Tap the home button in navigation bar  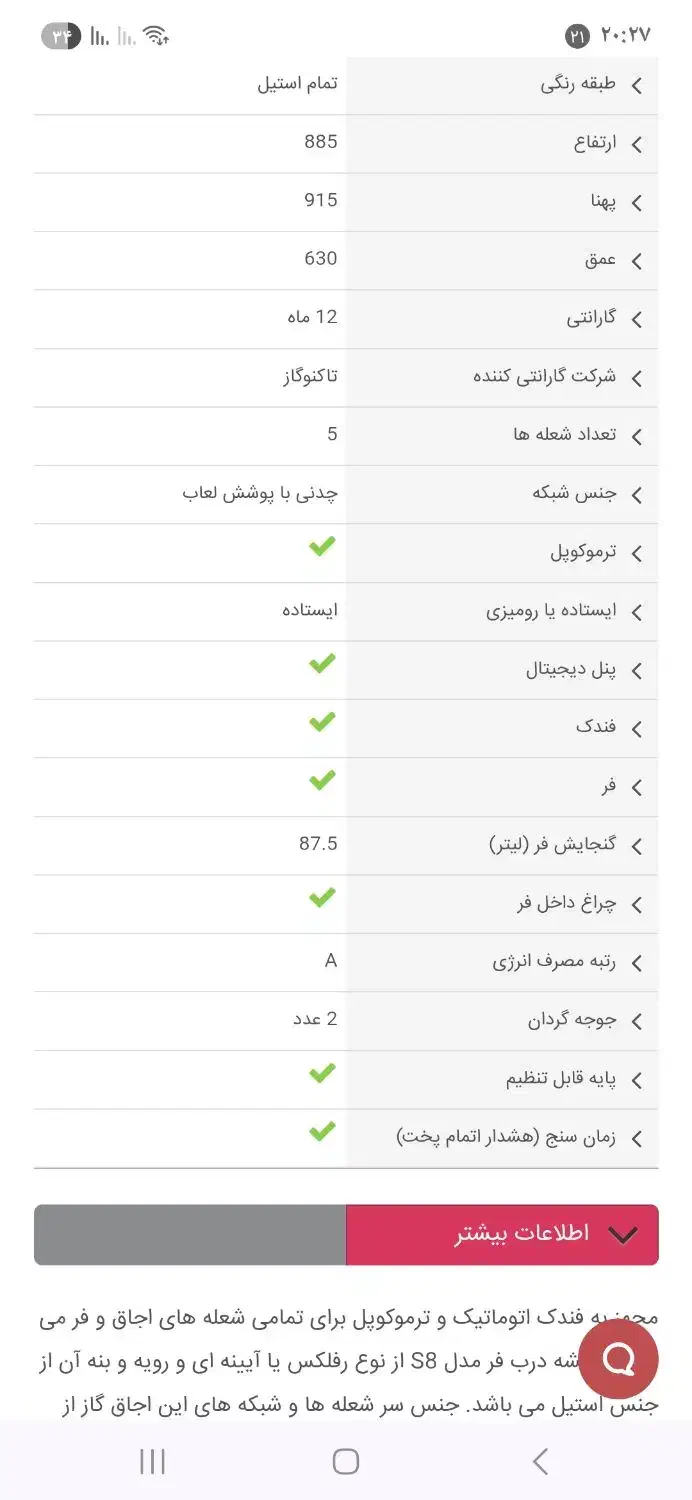pyautogui.click(x=345, y=1461)
